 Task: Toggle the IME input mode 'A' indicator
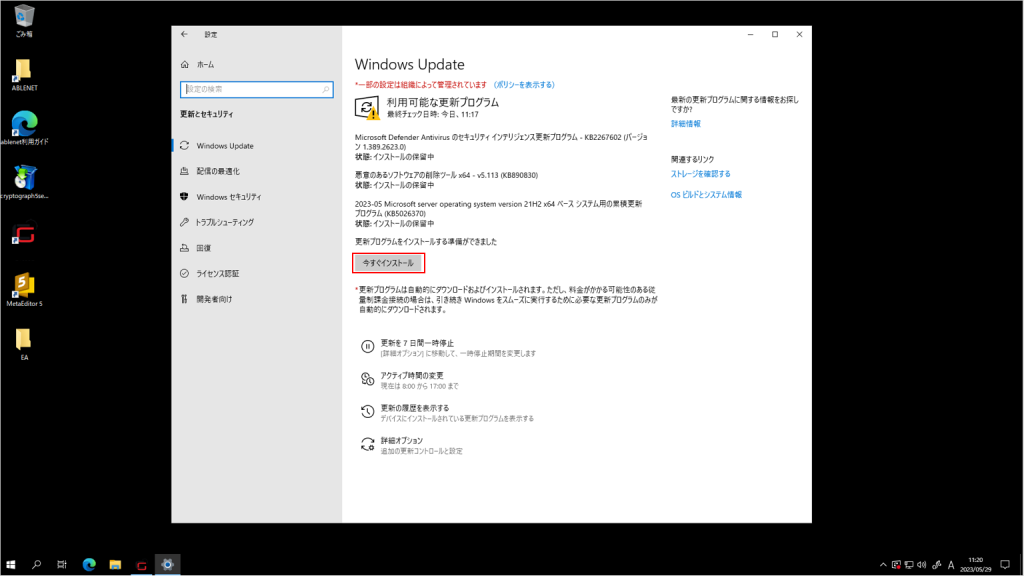[x=951, y=565]
